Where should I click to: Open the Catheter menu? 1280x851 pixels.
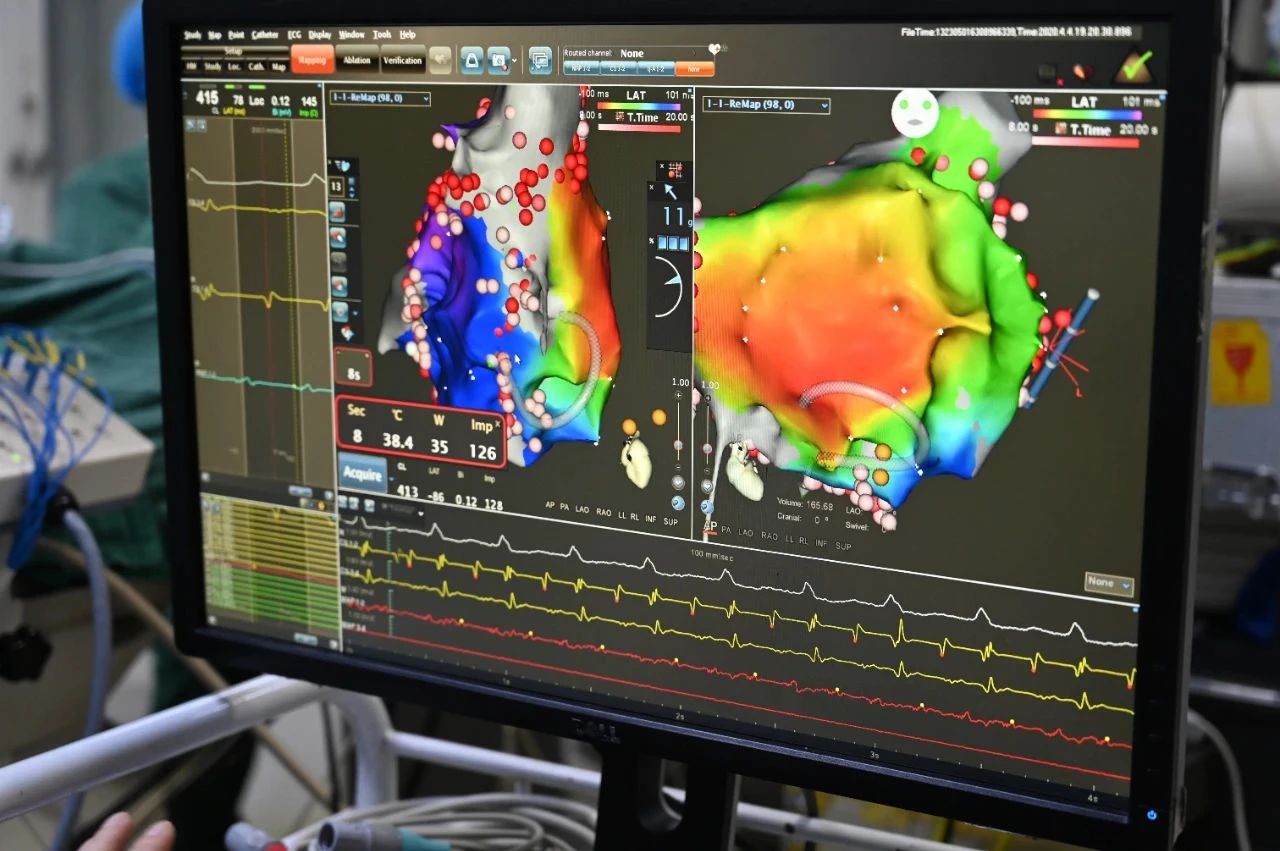pos(265,35)
